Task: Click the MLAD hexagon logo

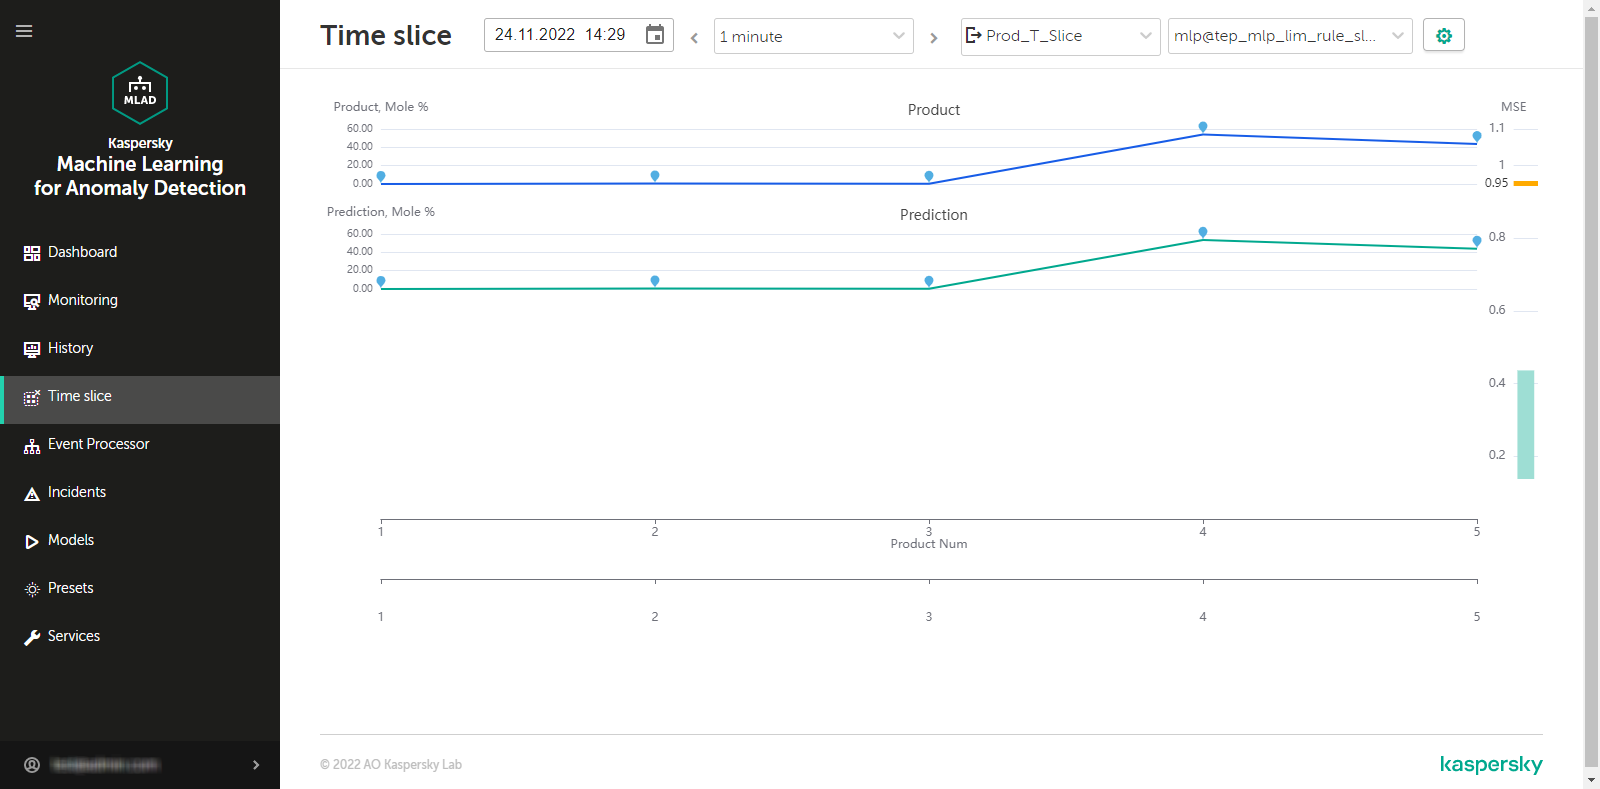Action: [x=140, y=93]
